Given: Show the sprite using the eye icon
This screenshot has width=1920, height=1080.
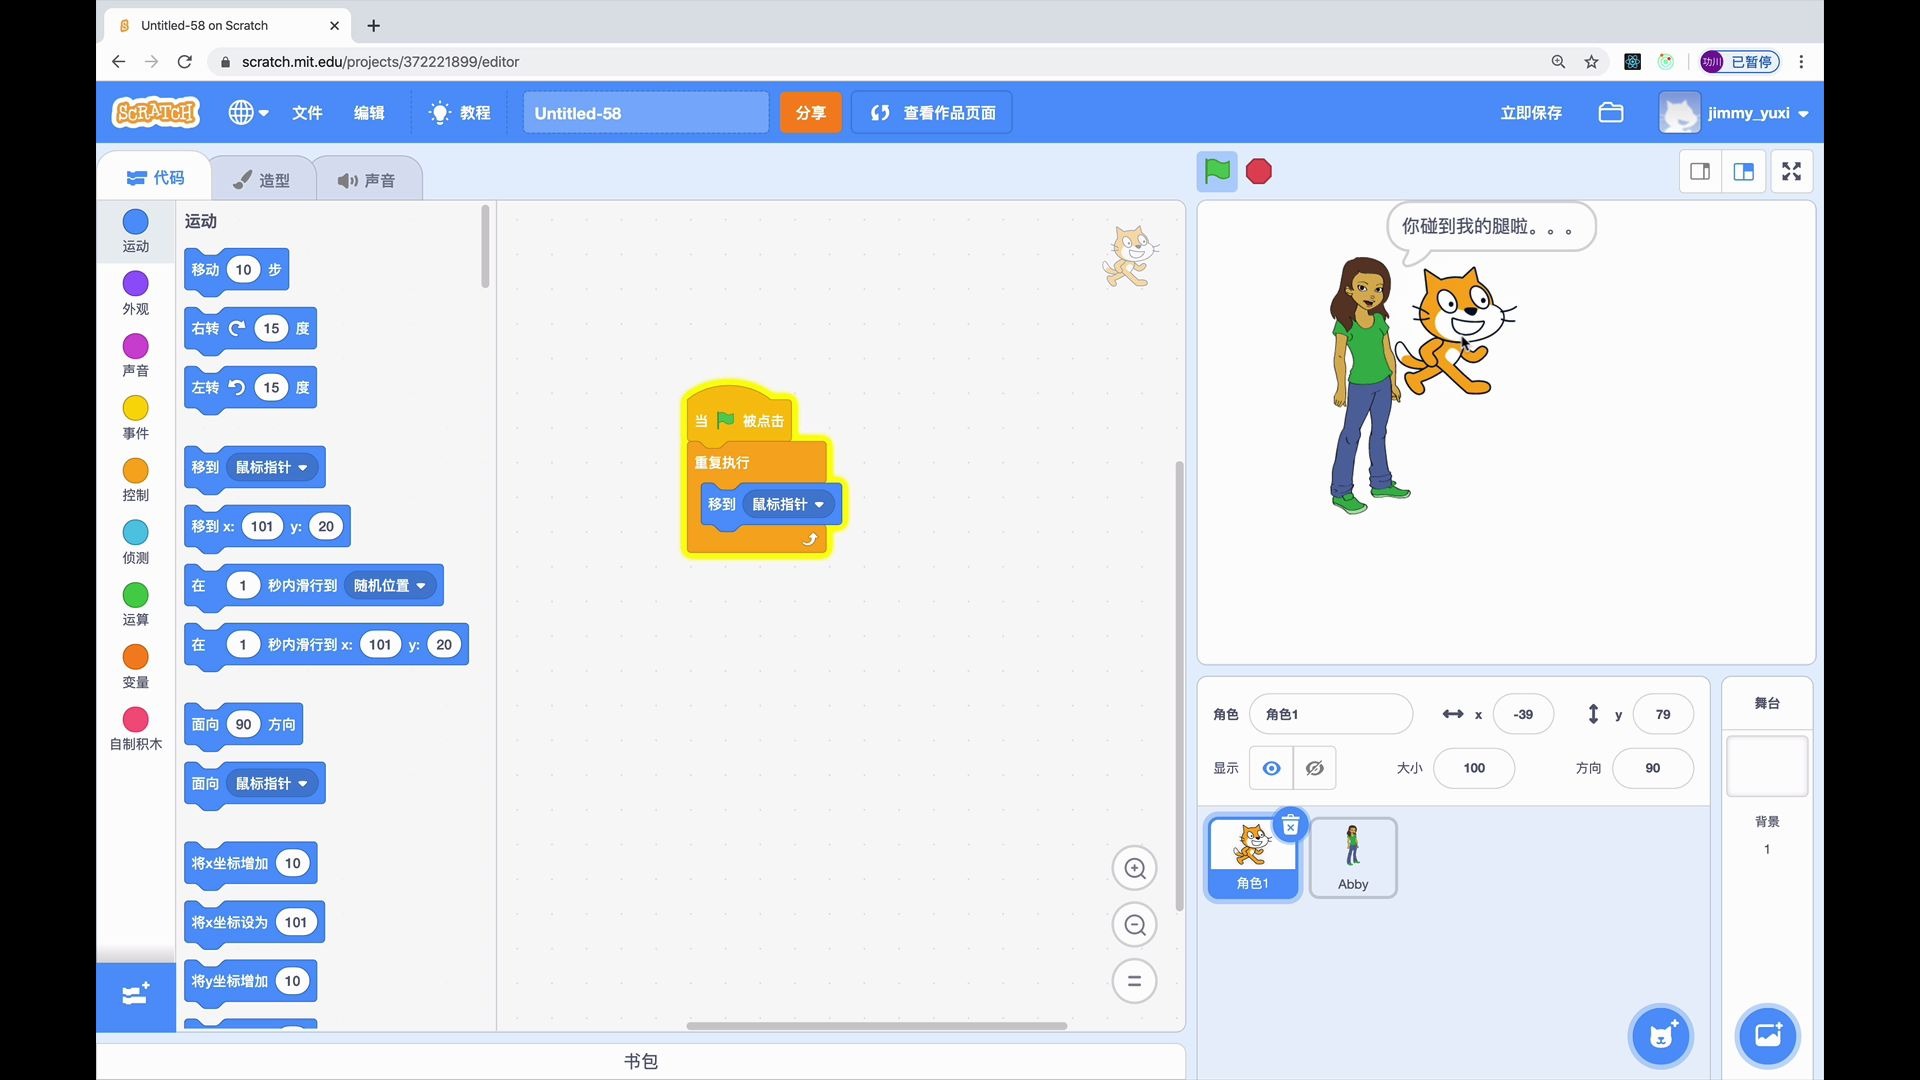Looking at the screenshot, I should point(1271,768).
